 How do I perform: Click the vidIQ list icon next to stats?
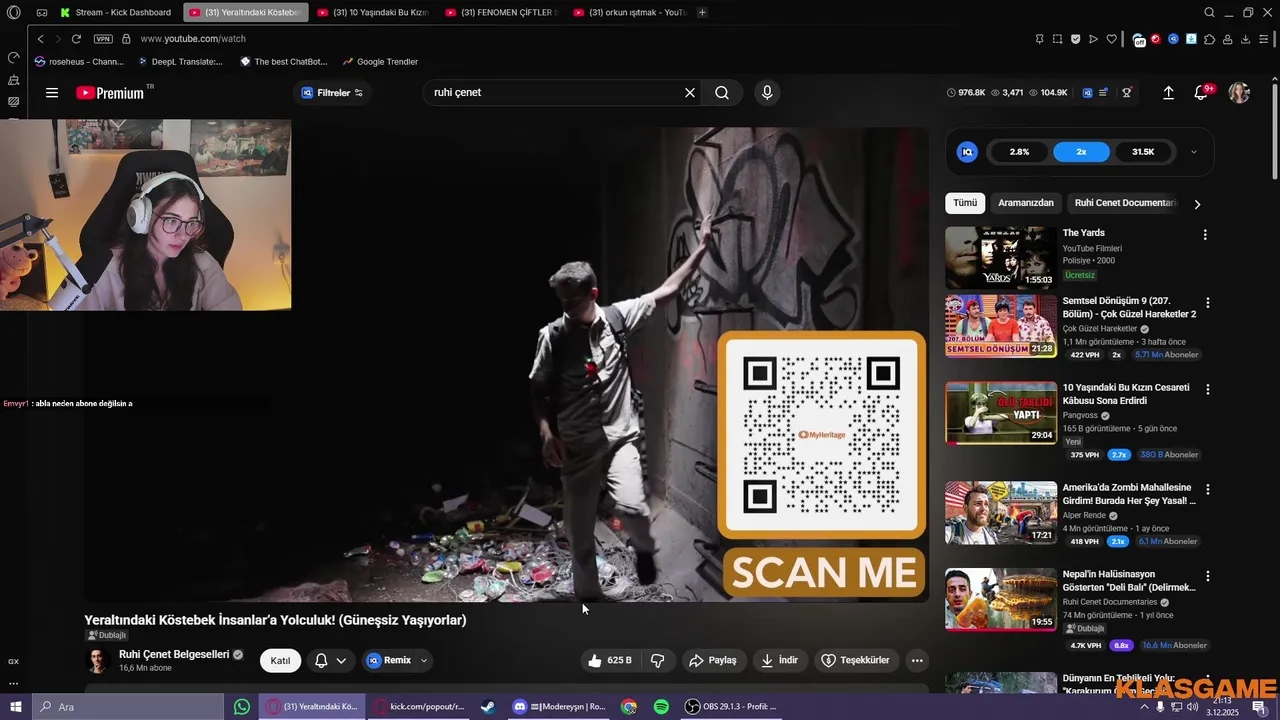(x=1103, y=93)
